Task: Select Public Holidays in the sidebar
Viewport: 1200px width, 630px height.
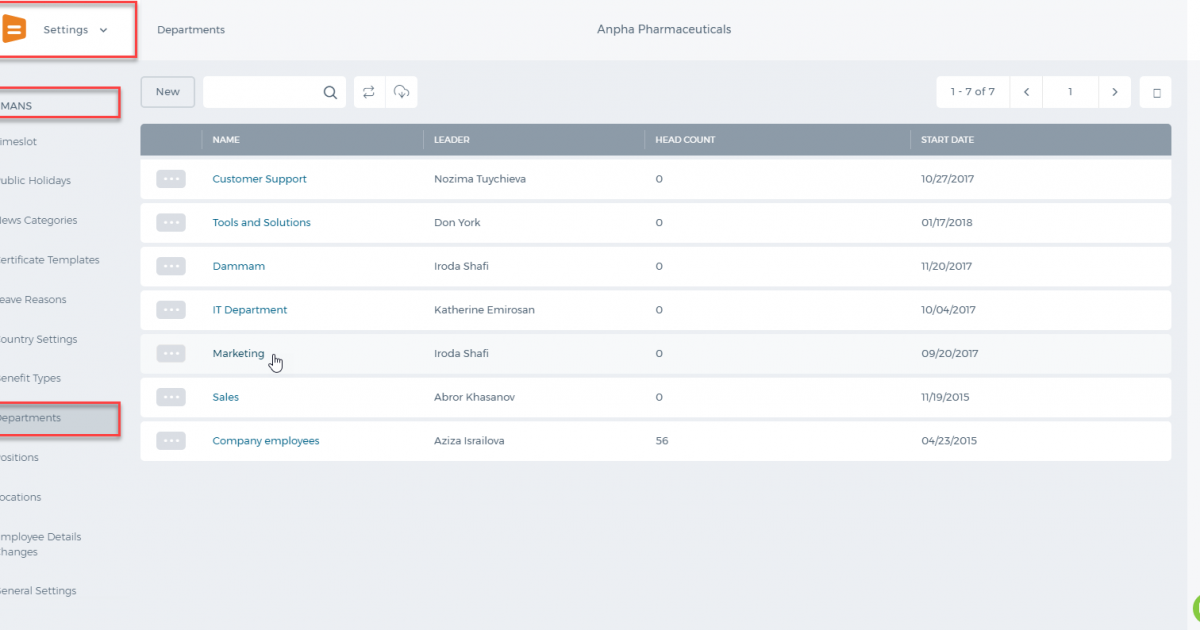Action: pos(35,181)
